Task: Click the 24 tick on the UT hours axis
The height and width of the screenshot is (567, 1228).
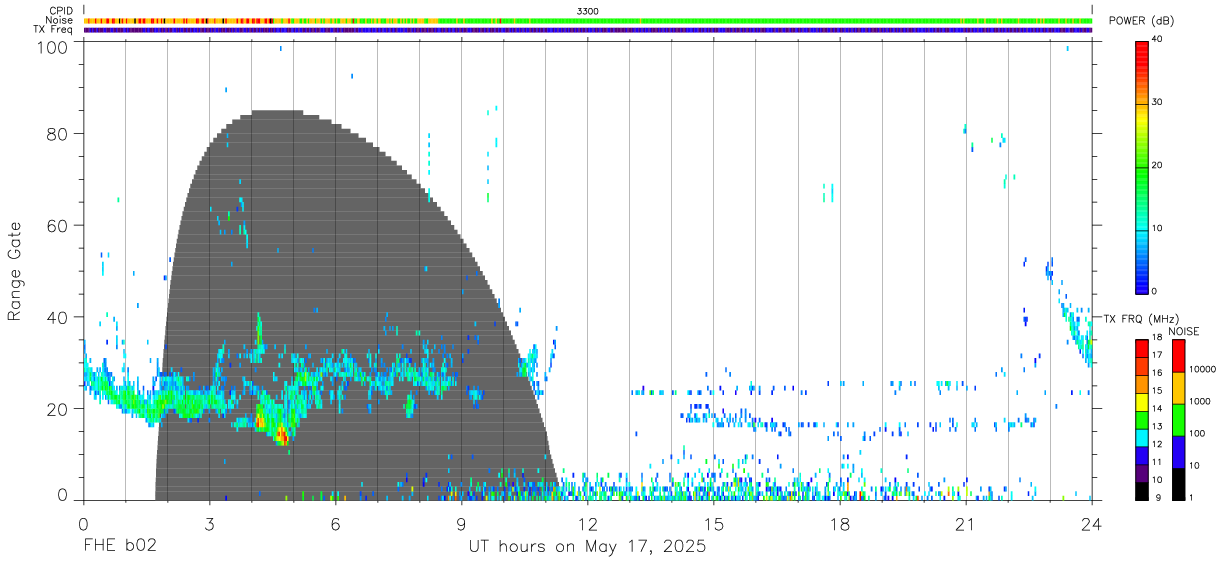Action: (1091, 523)
